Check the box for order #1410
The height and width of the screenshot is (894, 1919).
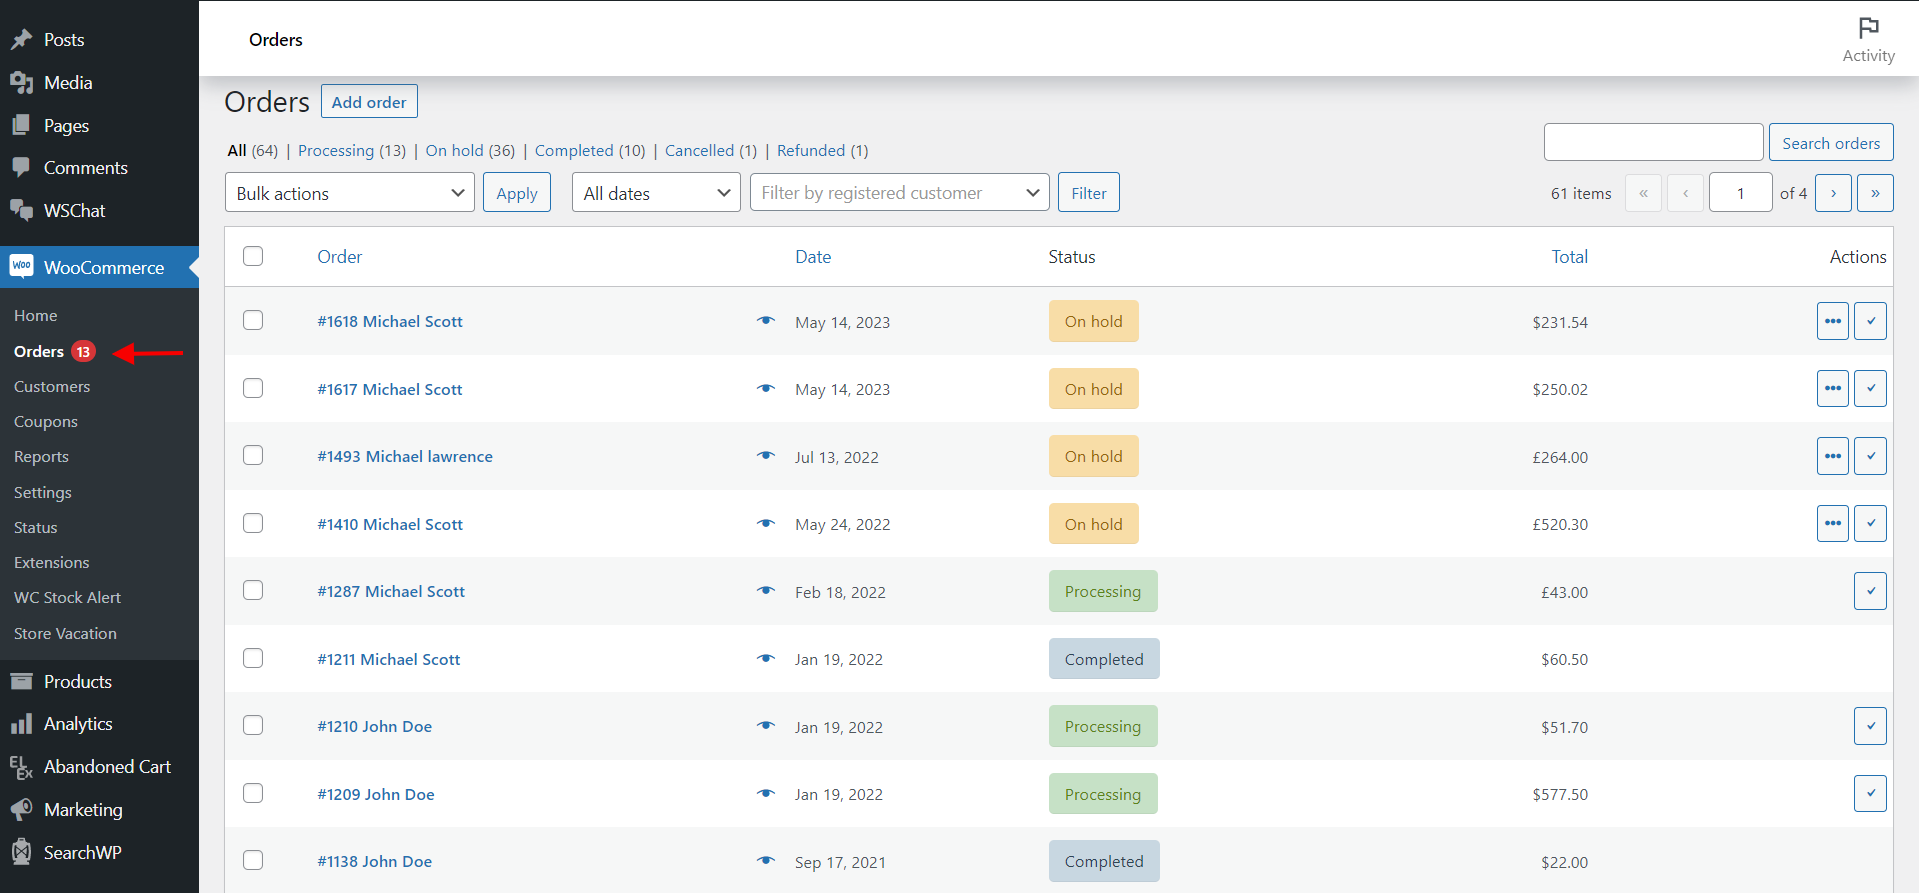coord(253,523)
